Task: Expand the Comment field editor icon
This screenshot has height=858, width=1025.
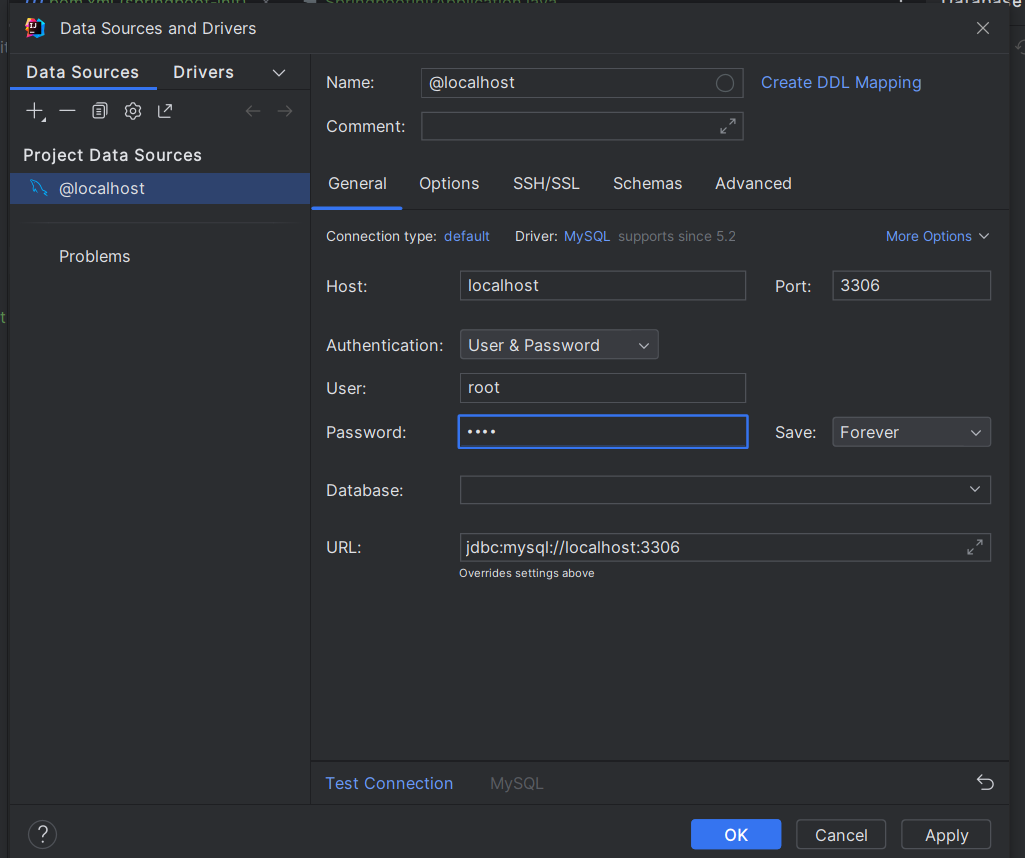Action: pyautogui.click(x=728, y=126)
